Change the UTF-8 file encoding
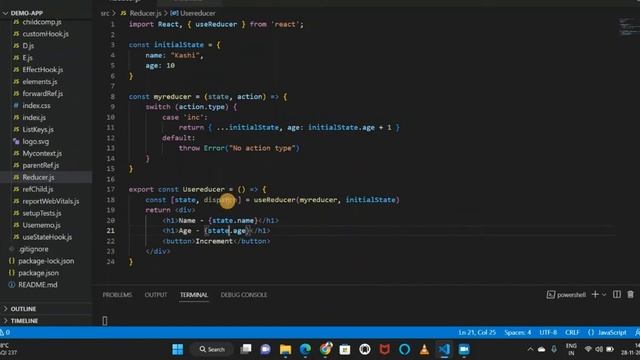Screen dimensions: 640x360 [x=548, y=333]
